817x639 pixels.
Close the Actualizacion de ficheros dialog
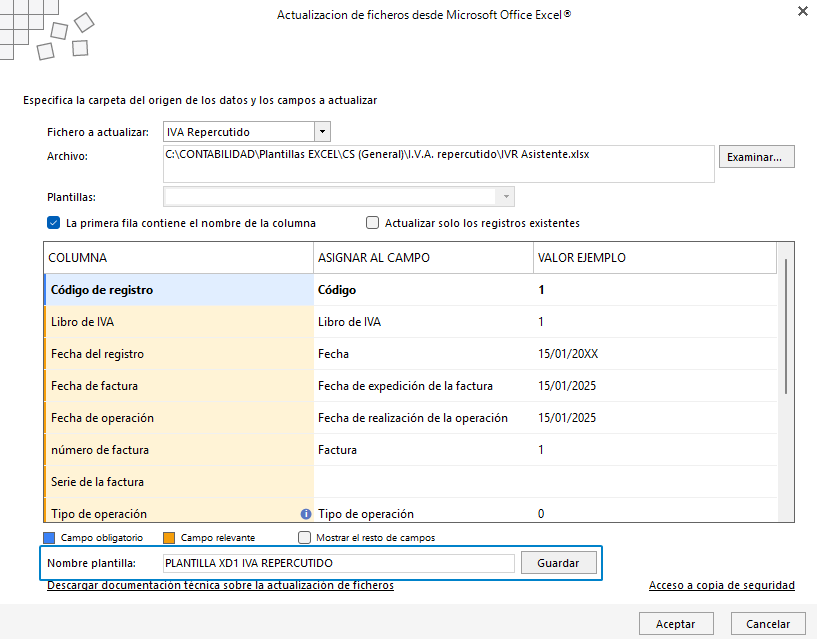click(x=802, y=11)
